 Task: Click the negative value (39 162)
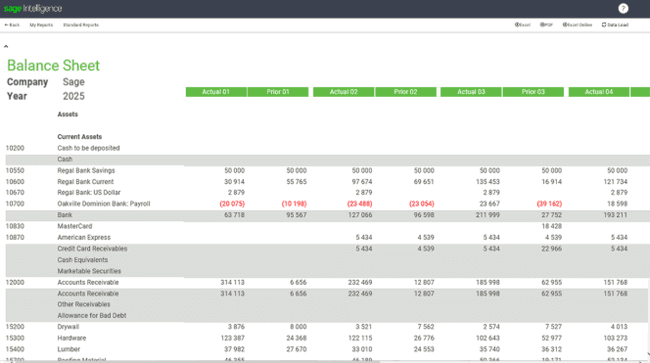pos(549,203)
